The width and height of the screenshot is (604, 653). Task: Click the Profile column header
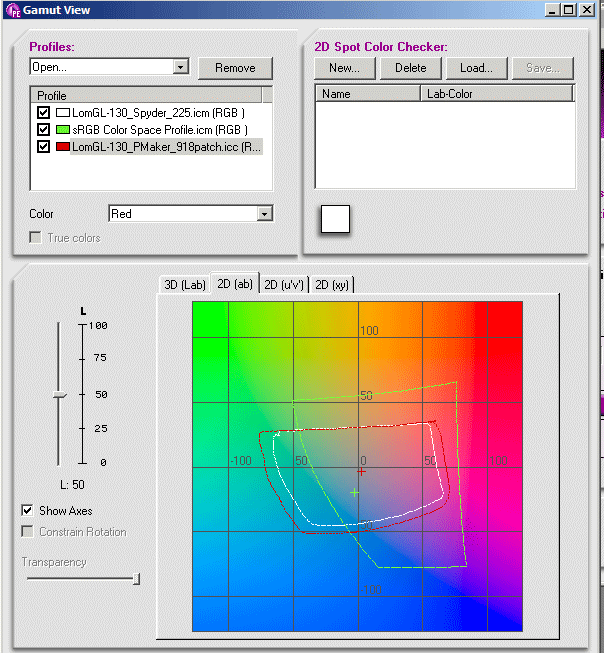(x=146, y=95)
